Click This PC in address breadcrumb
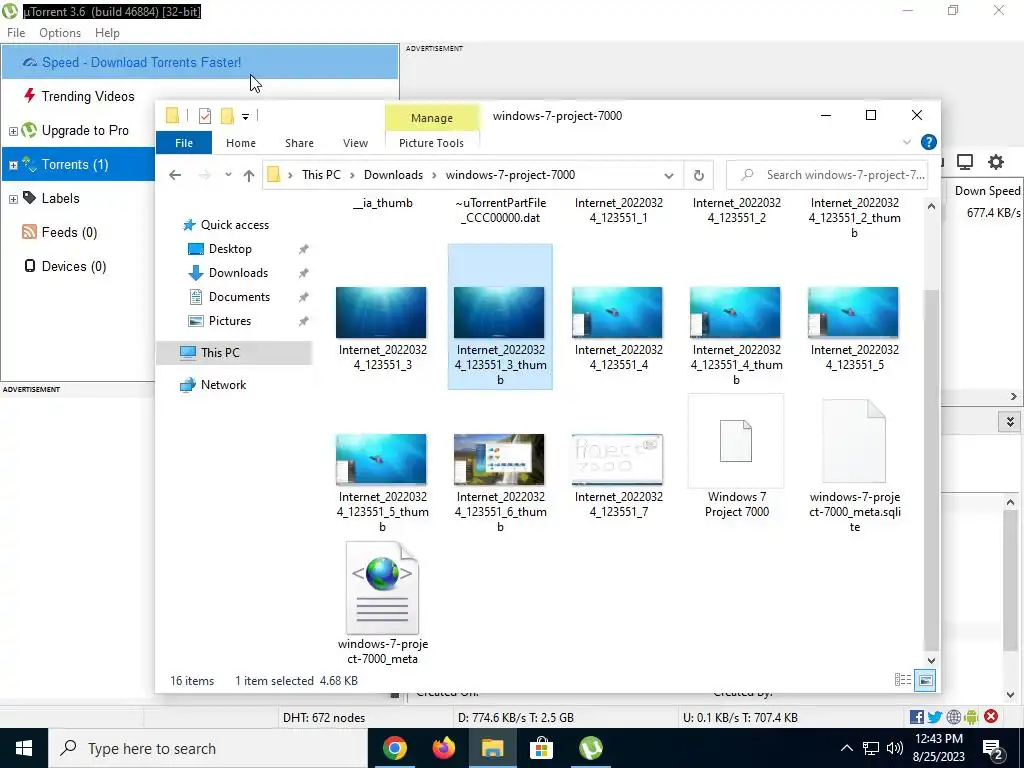1024x768 pixels. coord(321,175)
